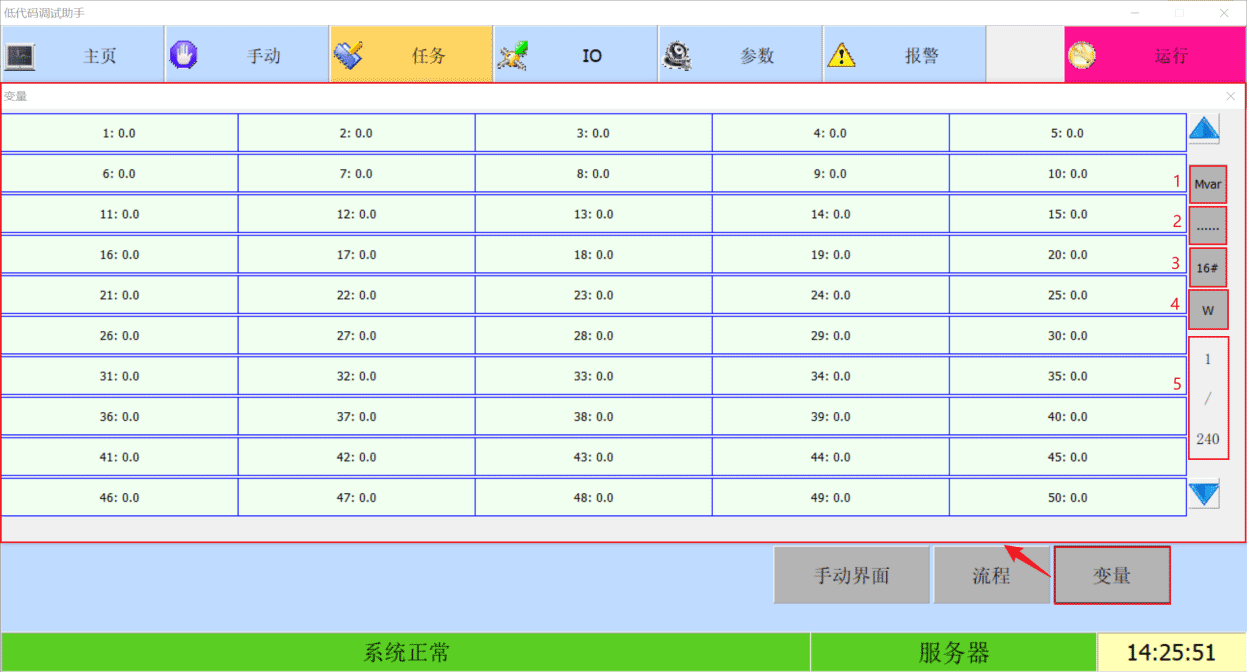The width and height of the screenshot is (1247, 672).
Task: Click the 运行 status icon
Action: tap(1081, 55)
